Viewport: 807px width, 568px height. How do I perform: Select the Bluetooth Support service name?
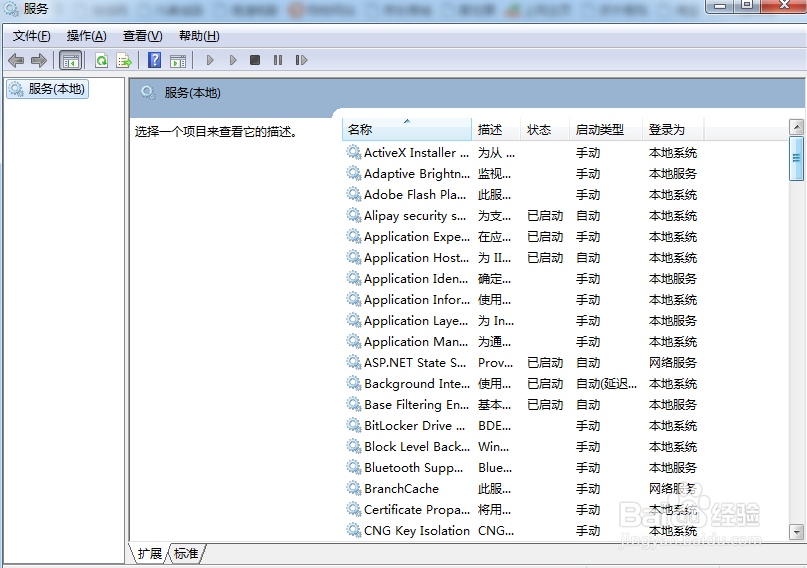[413, 468]
